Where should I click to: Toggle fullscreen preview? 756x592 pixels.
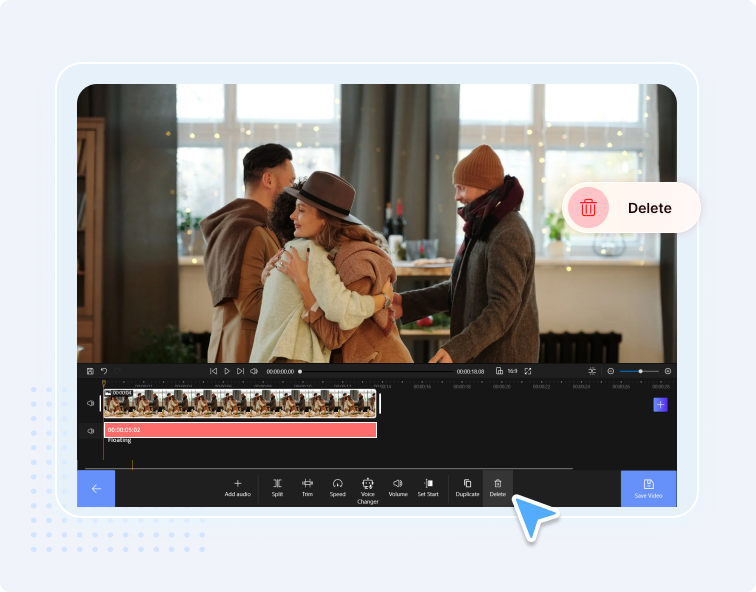[x=528, y=371]
